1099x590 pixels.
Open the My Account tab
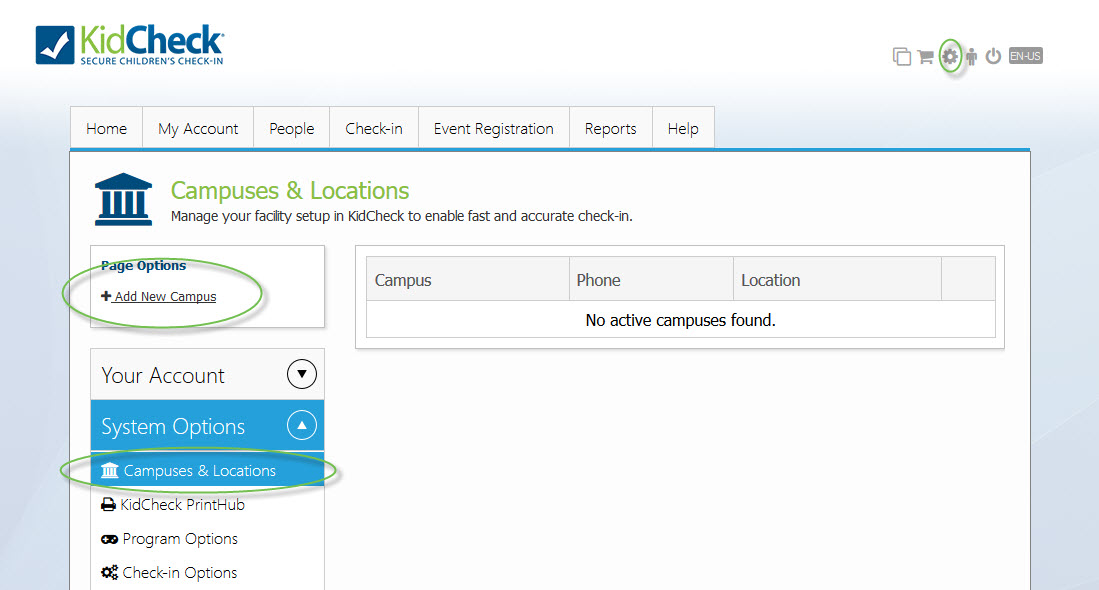[x=198, y=128]
